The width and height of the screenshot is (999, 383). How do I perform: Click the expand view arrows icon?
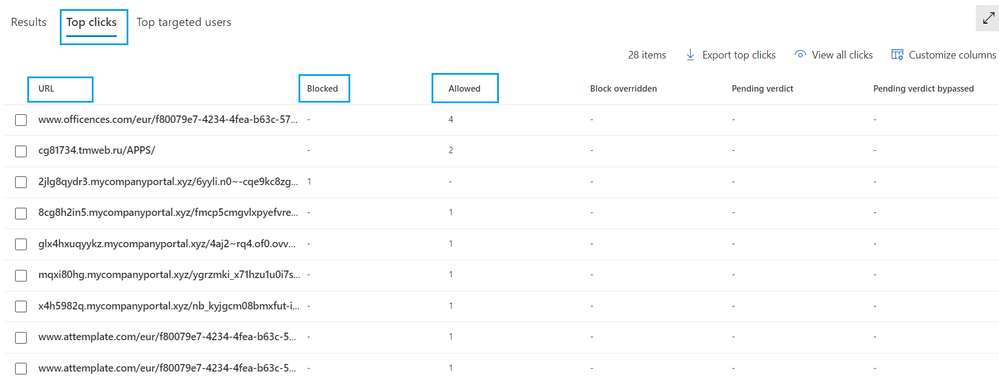pyautogui.click(x=987, y=19)
